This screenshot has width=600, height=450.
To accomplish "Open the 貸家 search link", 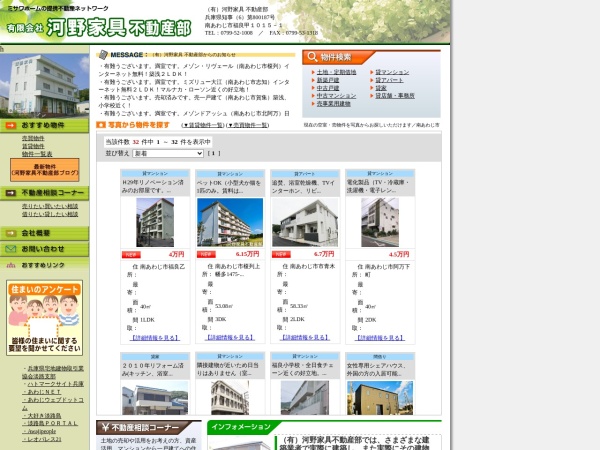I will 381,88.
